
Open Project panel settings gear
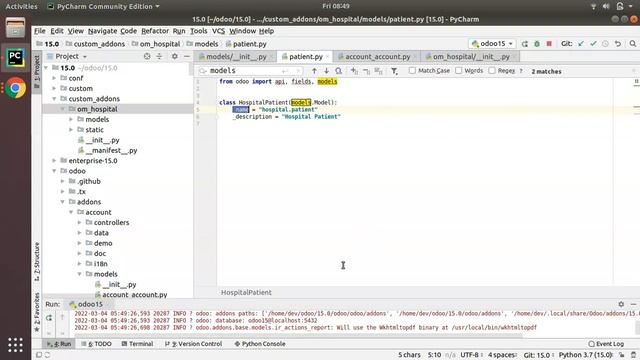(x=175, y=56)
